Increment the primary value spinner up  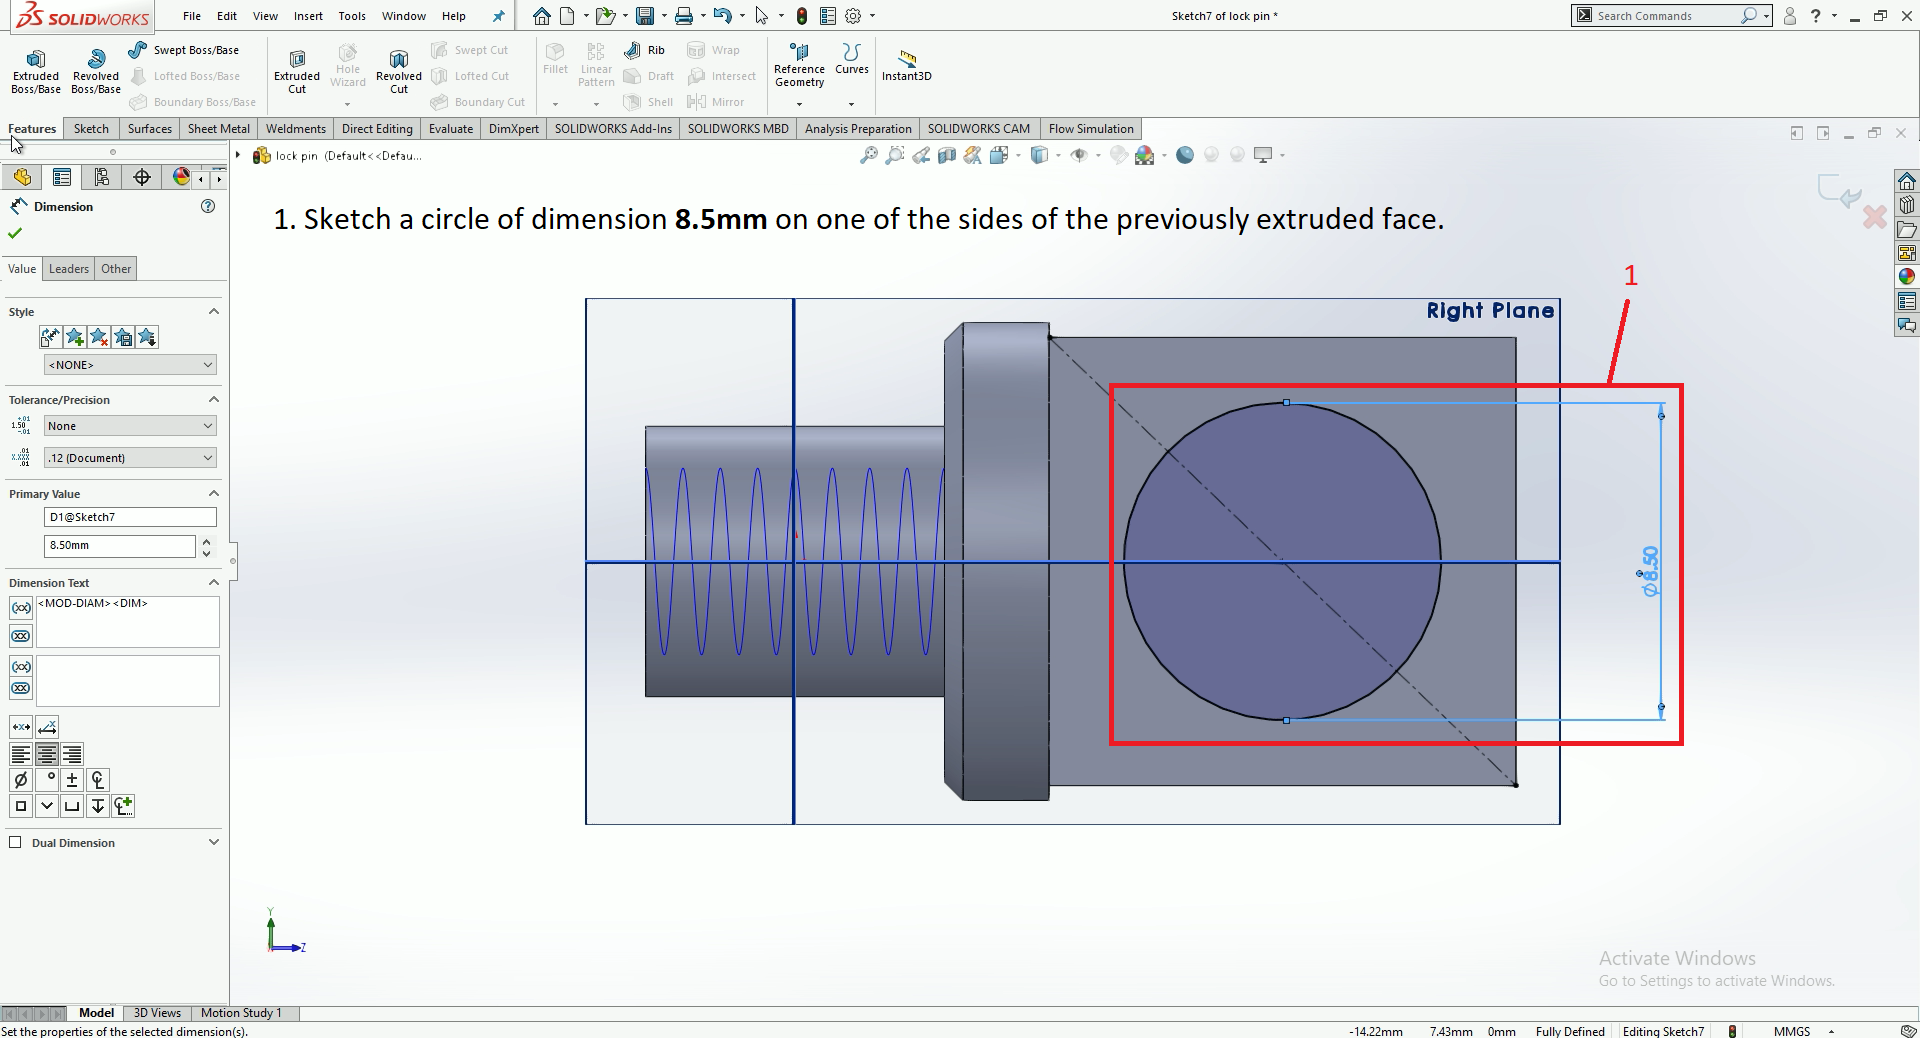click(x=206, y=541)
